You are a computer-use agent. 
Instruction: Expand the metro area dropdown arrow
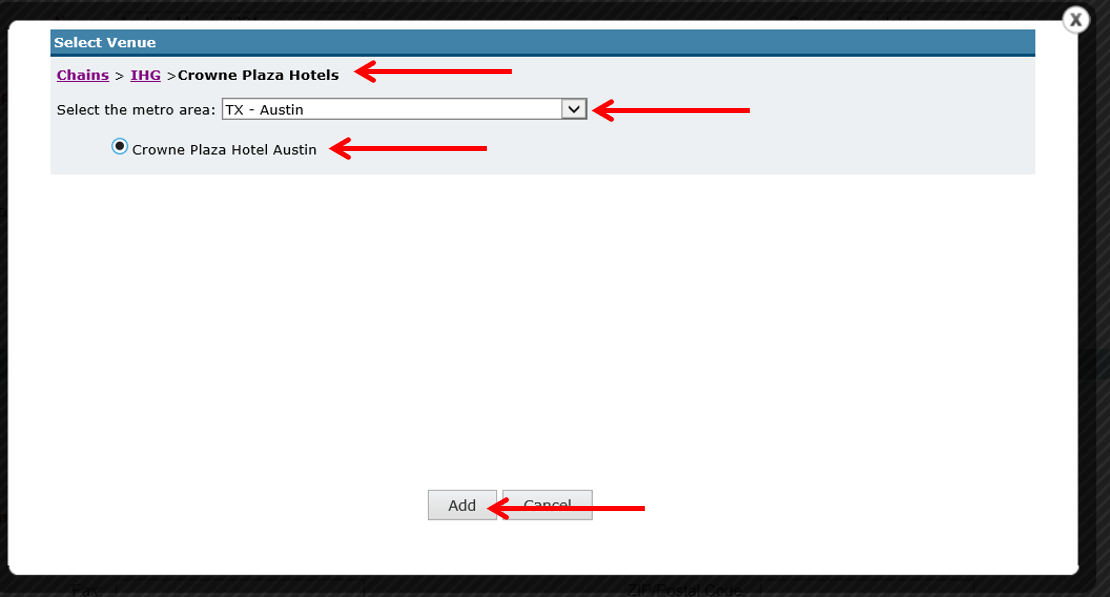pyautogui.click(x=574, y=109)
